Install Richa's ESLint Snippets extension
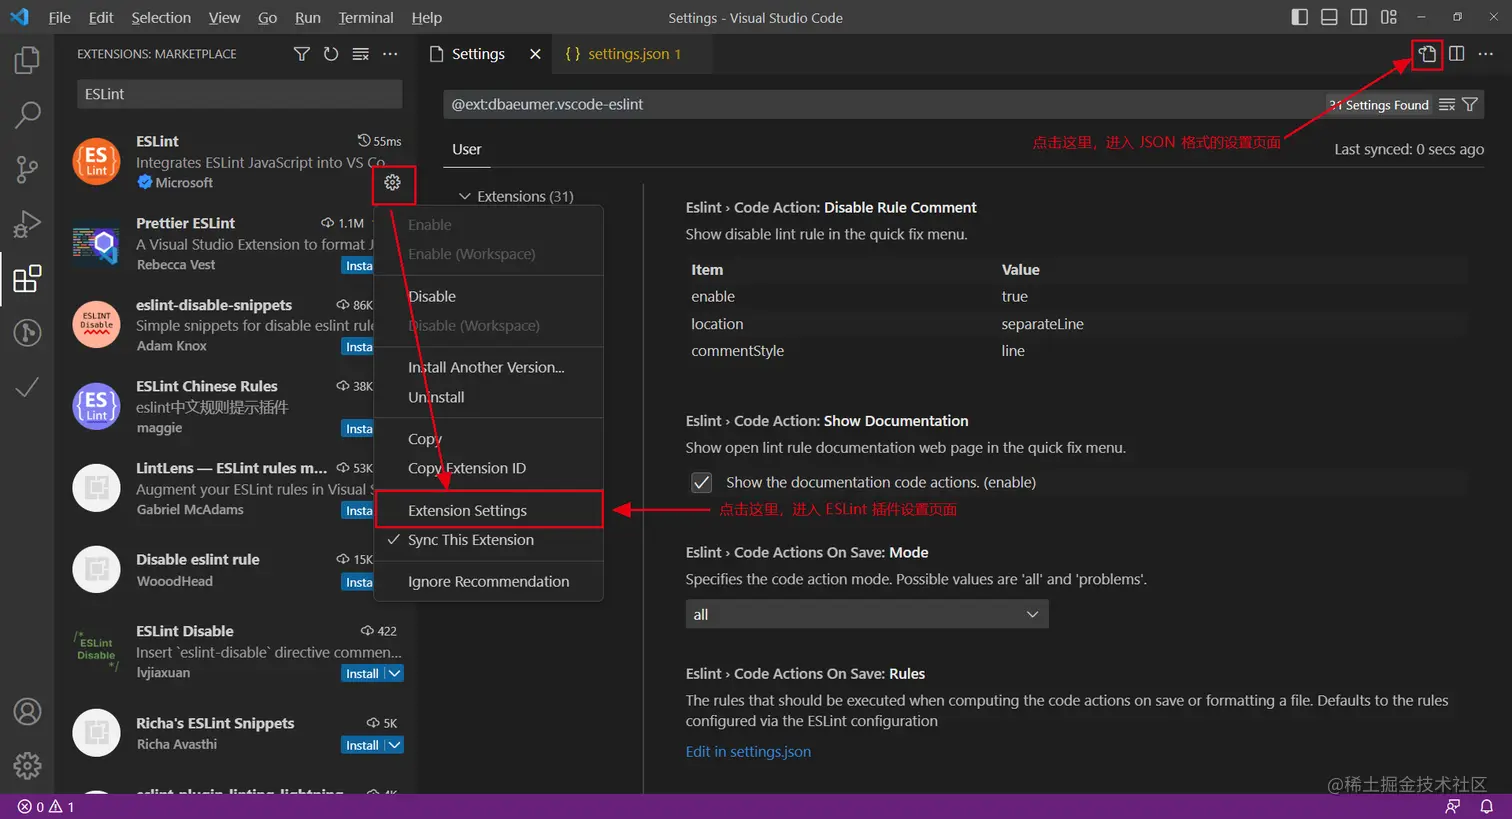Screen dimensions: 1512x819 tap(362, 745)
